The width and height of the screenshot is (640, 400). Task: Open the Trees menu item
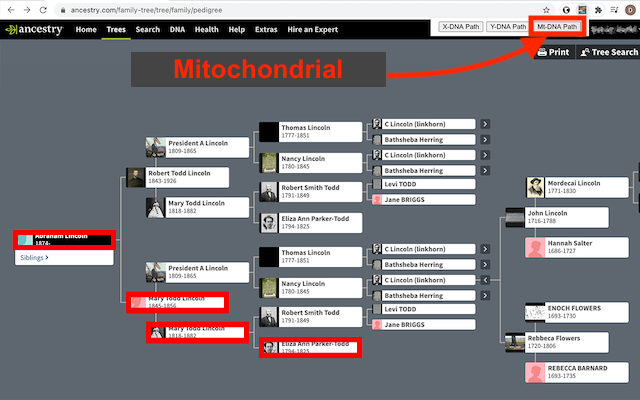pyautogui.click(x=116, y=29)
